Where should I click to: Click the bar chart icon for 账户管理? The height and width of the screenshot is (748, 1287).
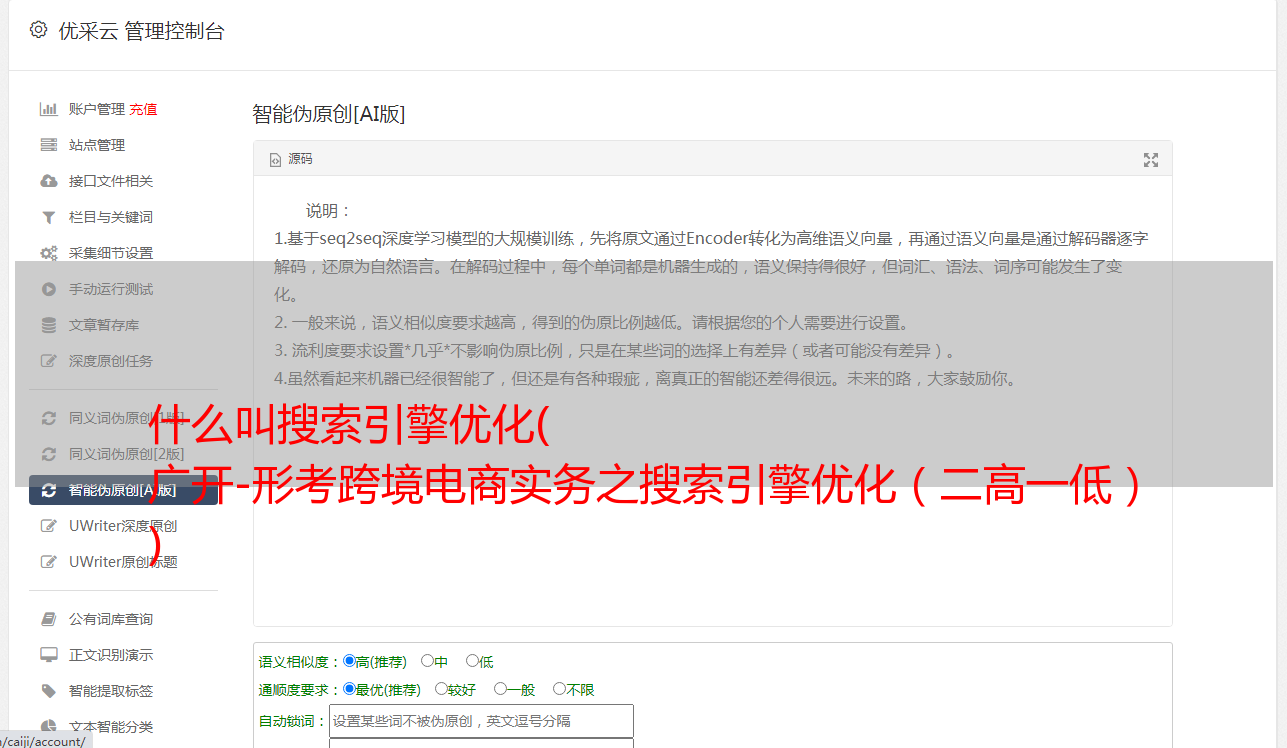48,109
